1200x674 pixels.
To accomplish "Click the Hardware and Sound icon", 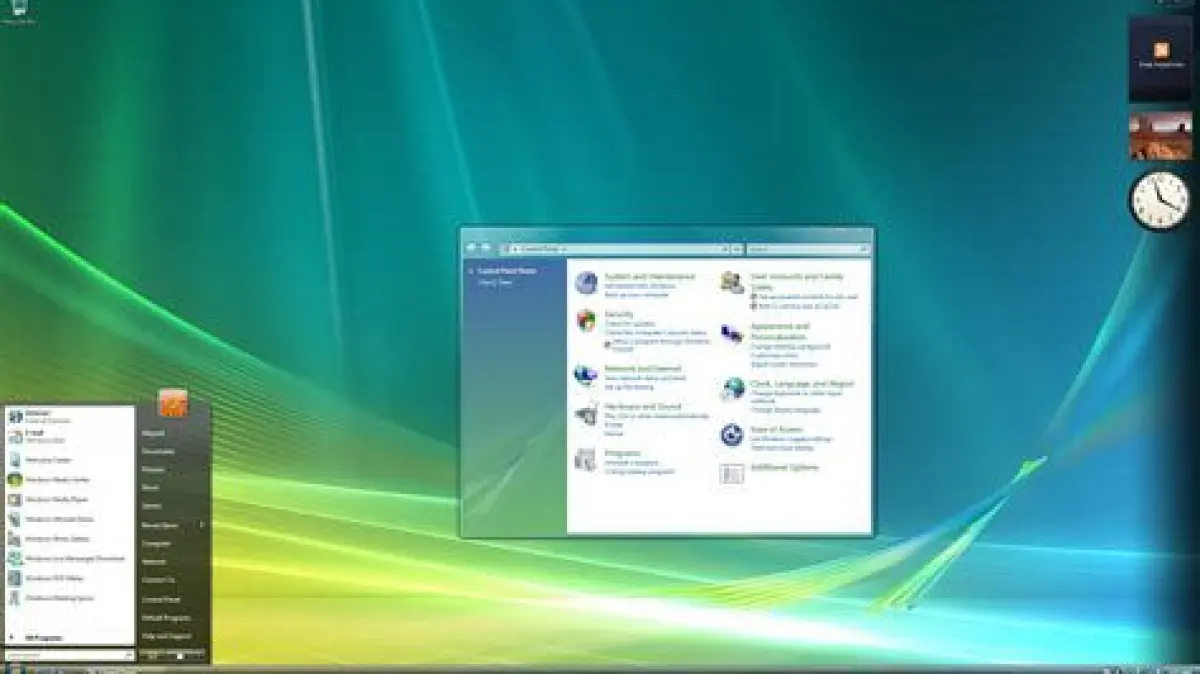I will [x=586, y=414].
